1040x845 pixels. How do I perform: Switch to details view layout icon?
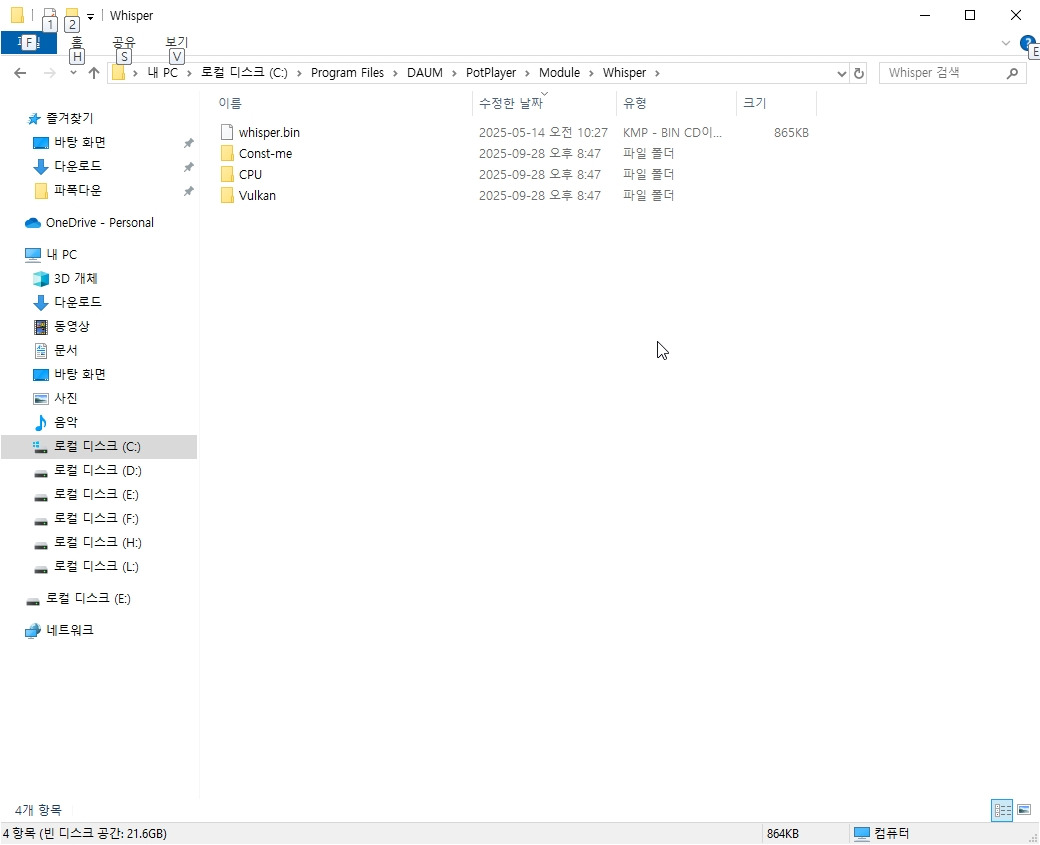tap(1002, 810)
